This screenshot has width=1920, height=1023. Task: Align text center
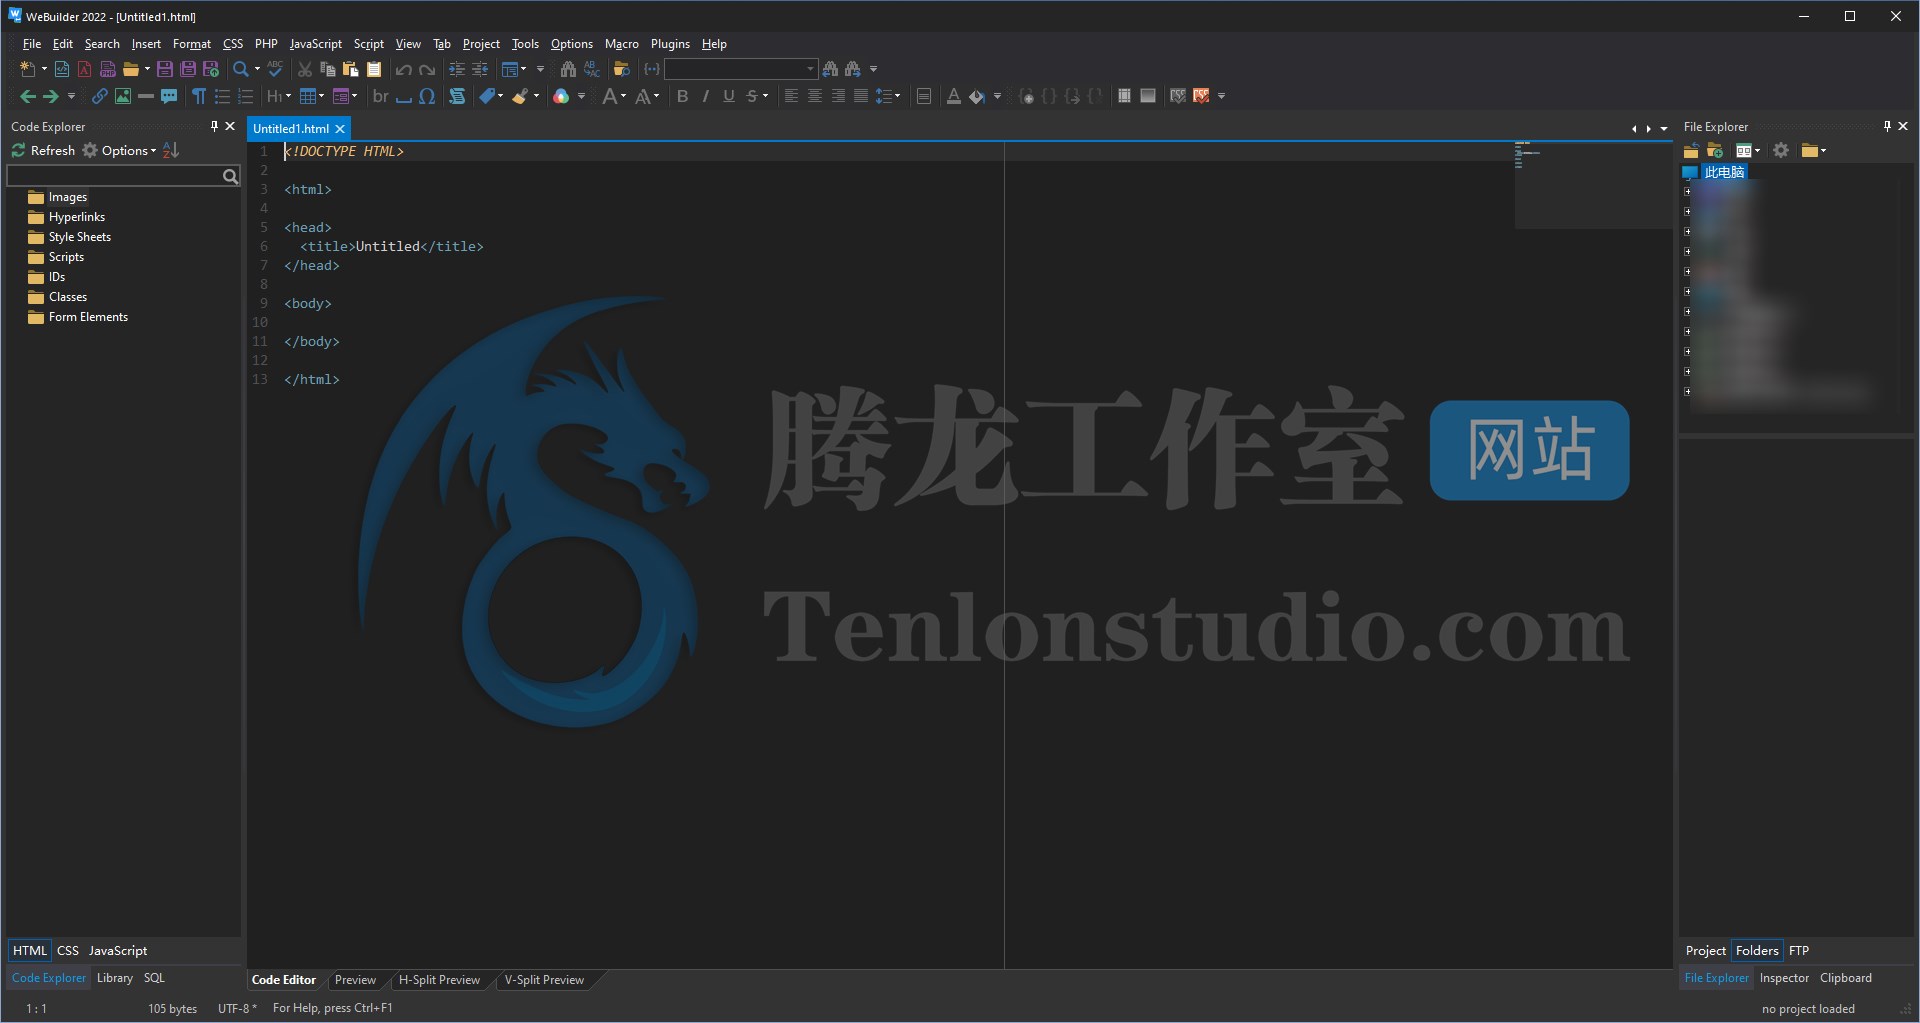tap(815, 96)
